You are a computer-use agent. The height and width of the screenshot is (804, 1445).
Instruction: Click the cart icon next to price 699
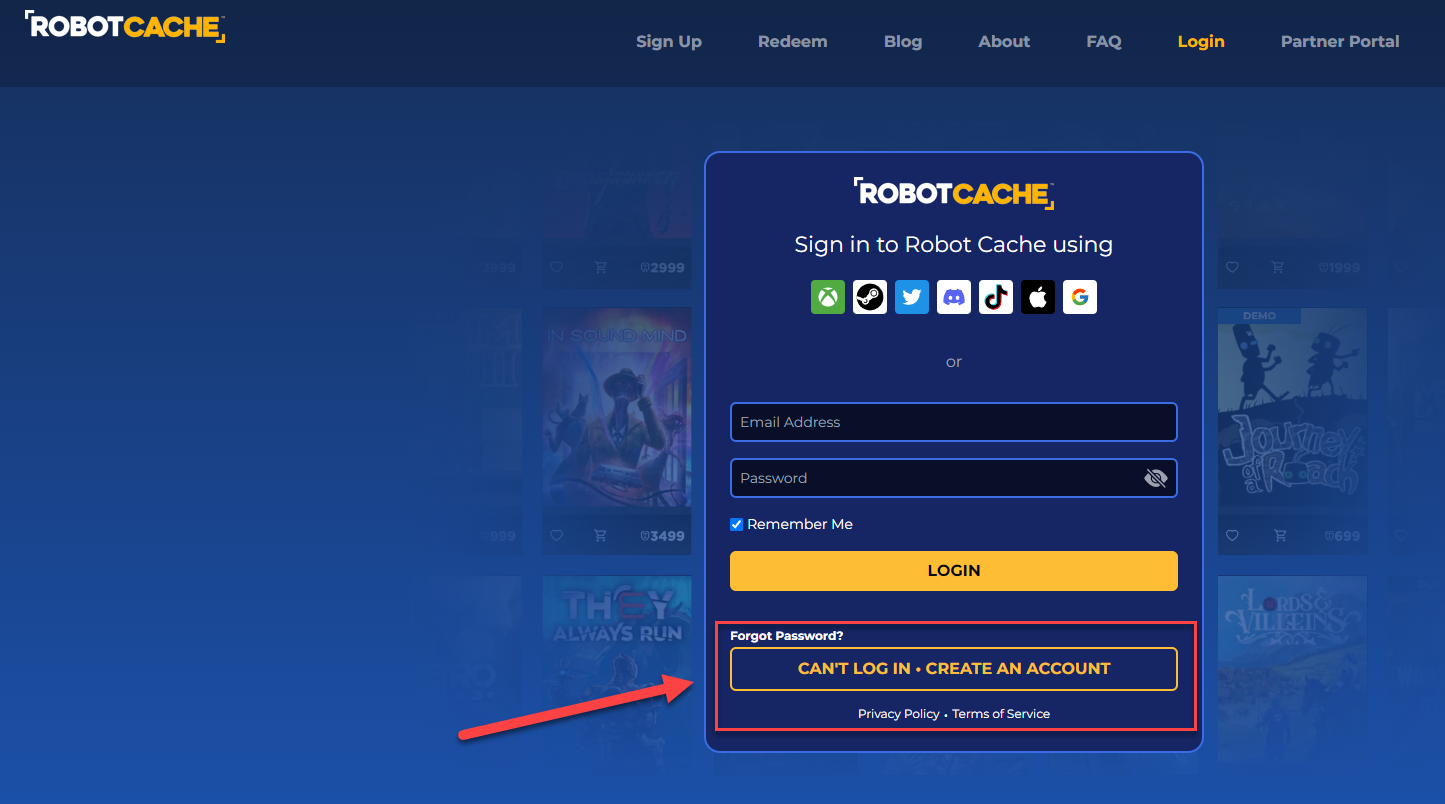click(x=1280, y=535)
